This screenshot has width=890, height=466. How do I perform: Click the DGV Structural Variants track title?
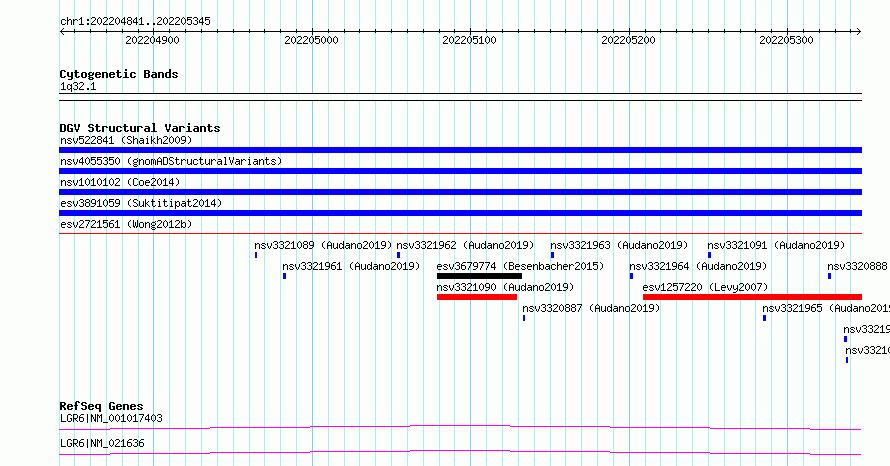(140, 128)
